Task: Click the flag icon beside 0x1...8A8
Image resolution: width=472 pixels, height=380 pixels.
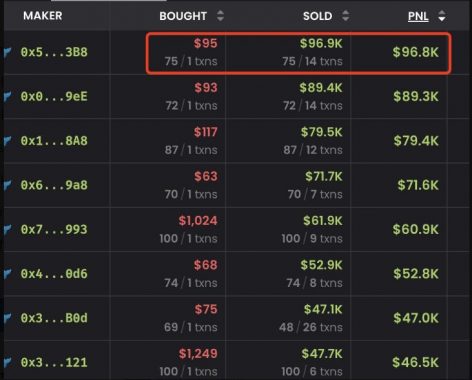Action: tap(7, 141)
